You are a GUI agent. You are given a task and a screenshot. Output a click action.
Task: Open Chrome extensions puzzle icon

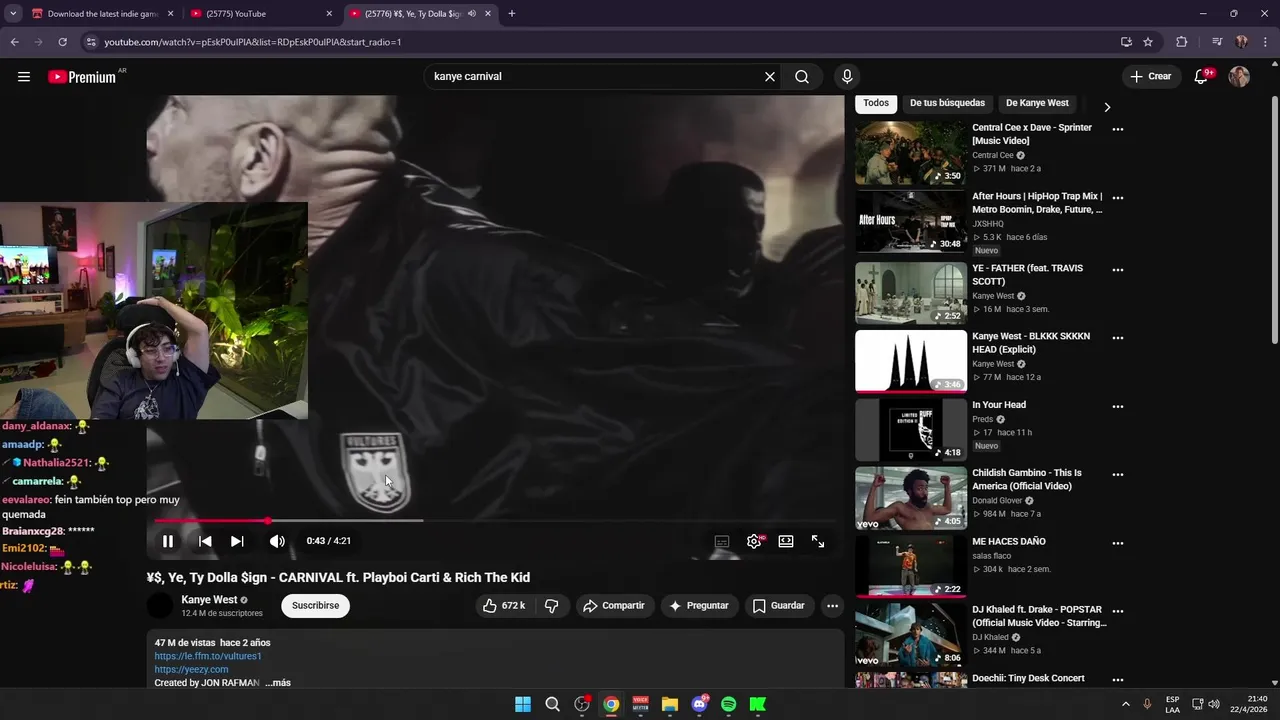(1182, 42)
